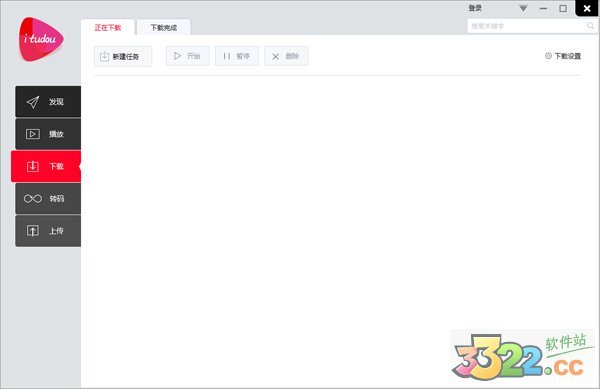The width and height of the screenshot is (600, 389).
Task: Click the 删除 (Delete) button
Action: click(286, 56)
